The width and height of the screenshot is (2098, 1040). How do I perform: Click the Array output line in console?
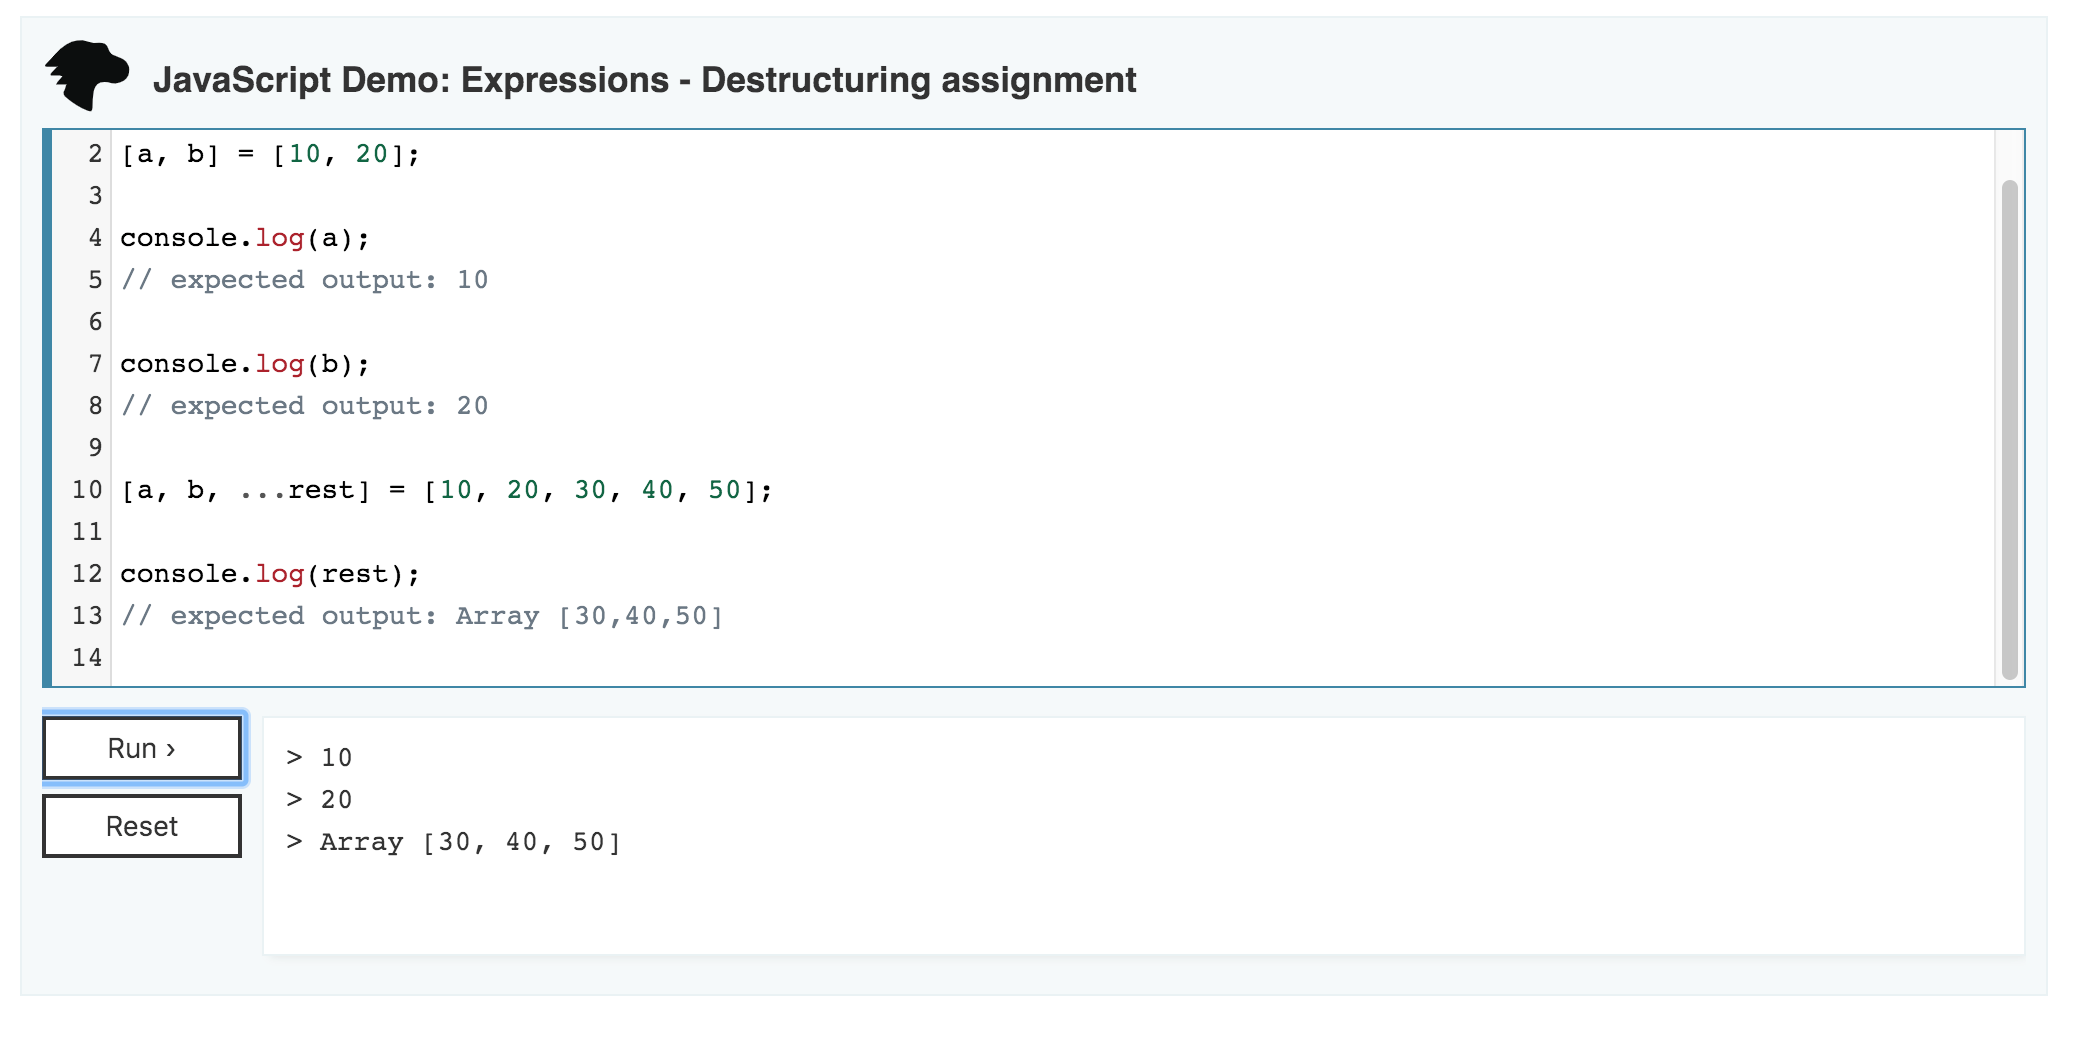(x=453, y=842)
